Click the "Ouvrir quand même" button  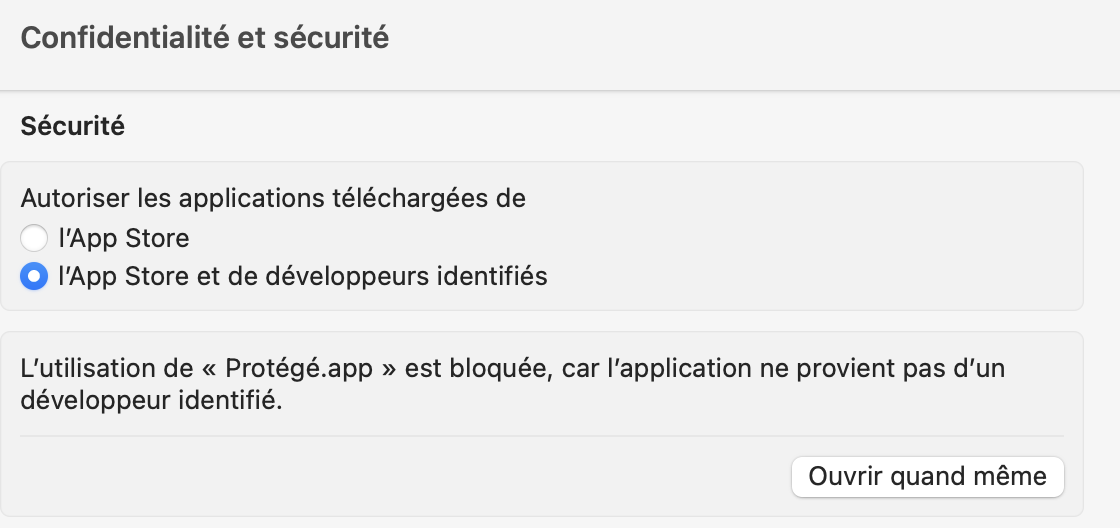point(927,477)
